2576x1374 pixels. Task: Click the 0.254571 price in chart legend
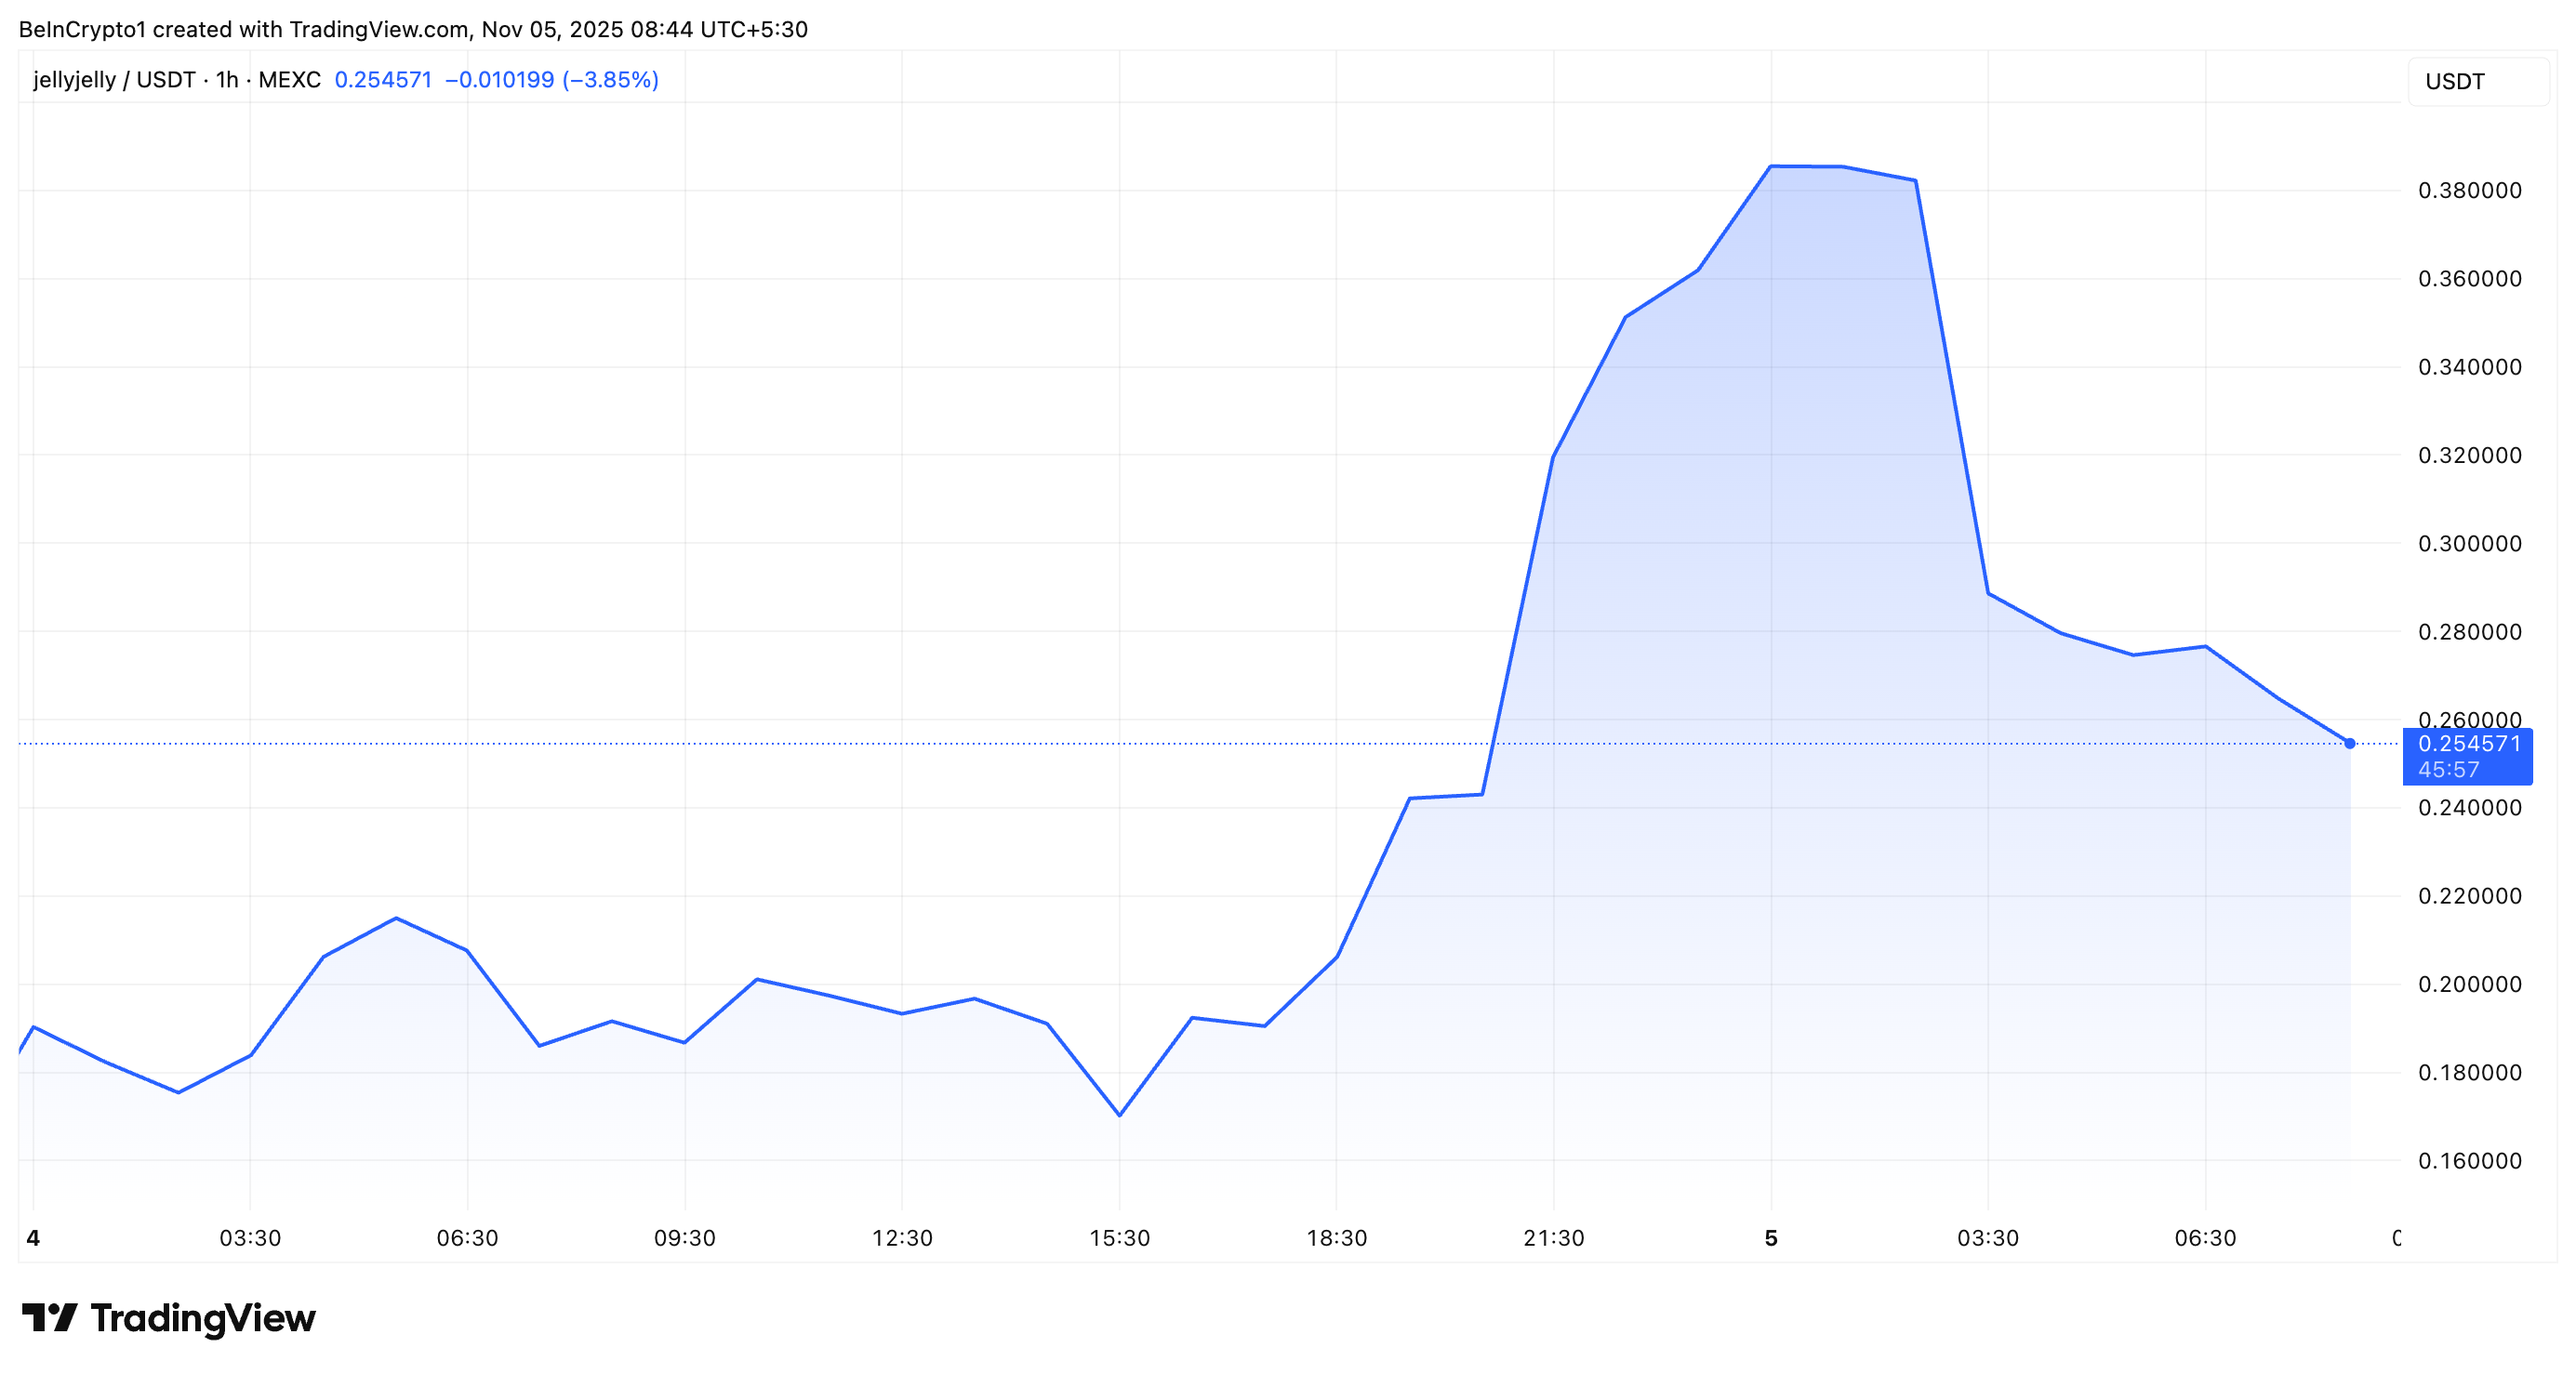click(x=383, y=80)
